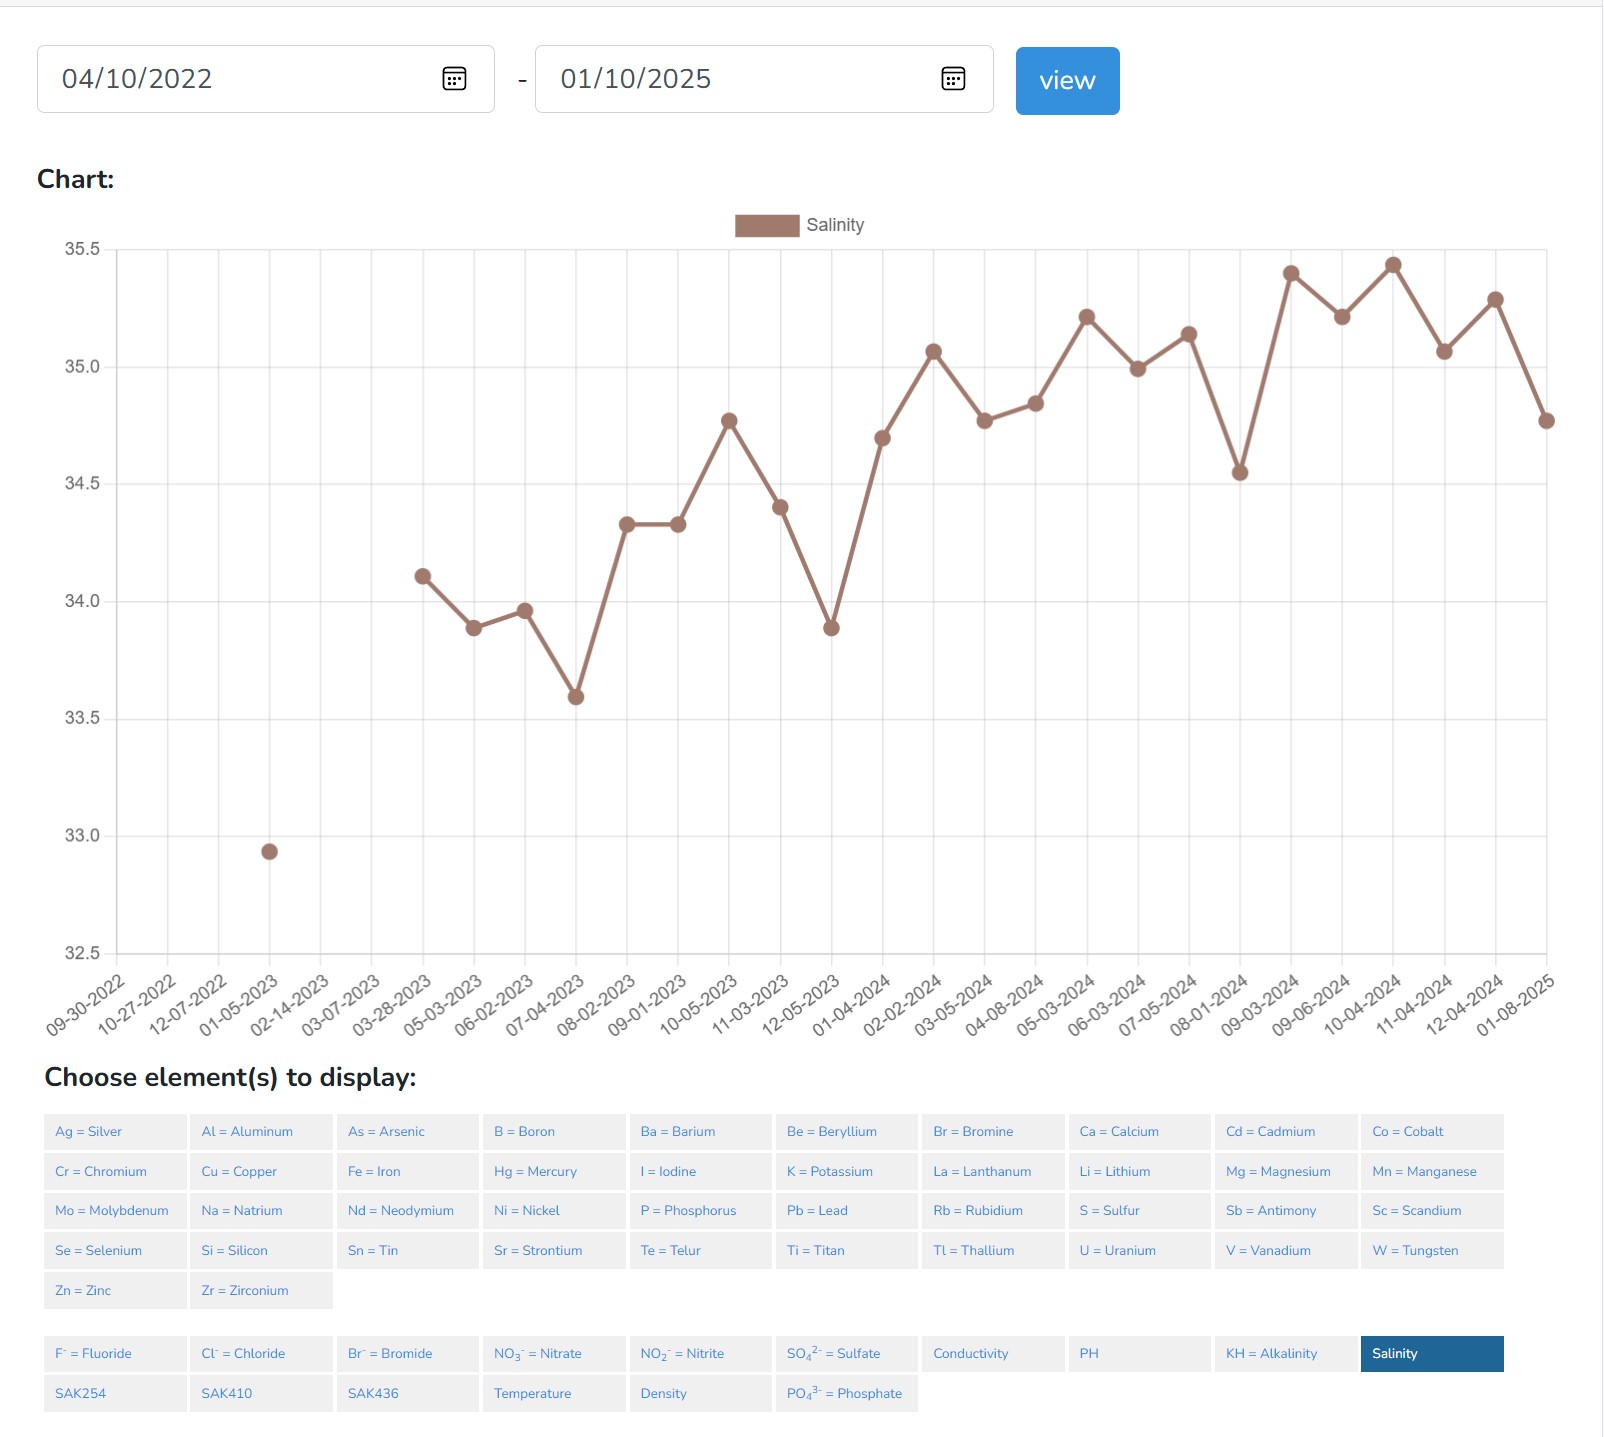
Task: Show the PO4 = Phosphate series
Action: click(x=846, y=1394)
